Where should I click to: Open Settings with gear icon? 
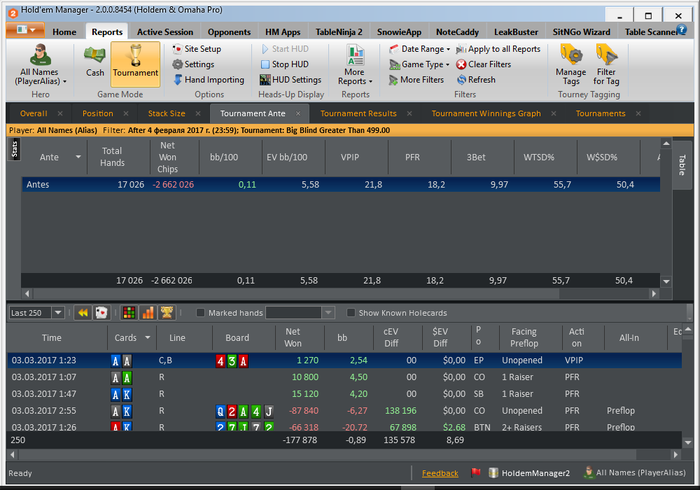pyautogui.click(x=193, y=64)
